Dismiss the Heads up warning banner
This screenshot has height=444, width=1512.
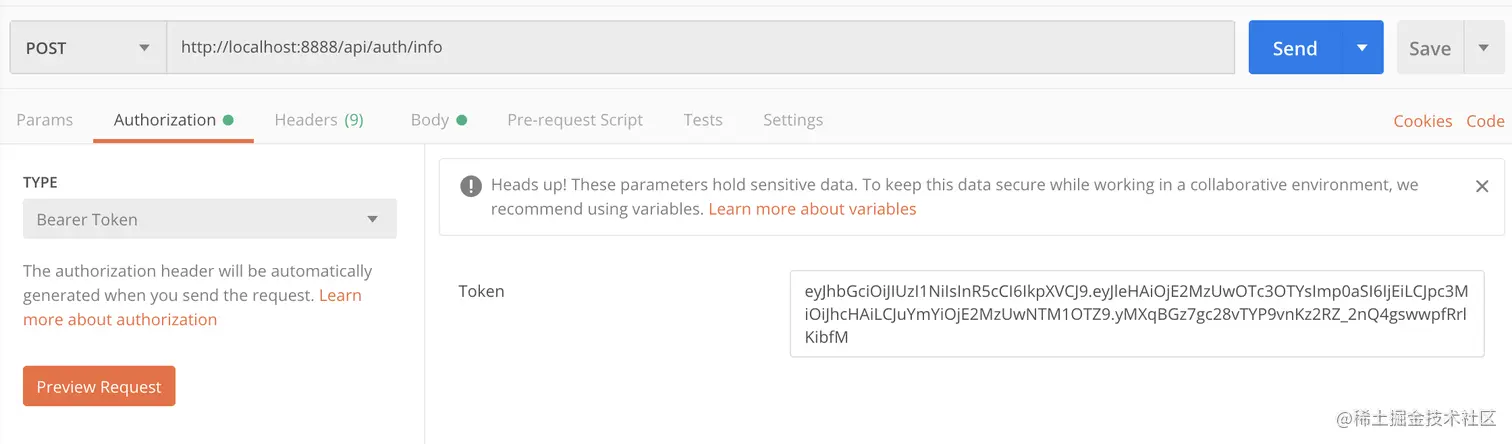[1482, 186]
